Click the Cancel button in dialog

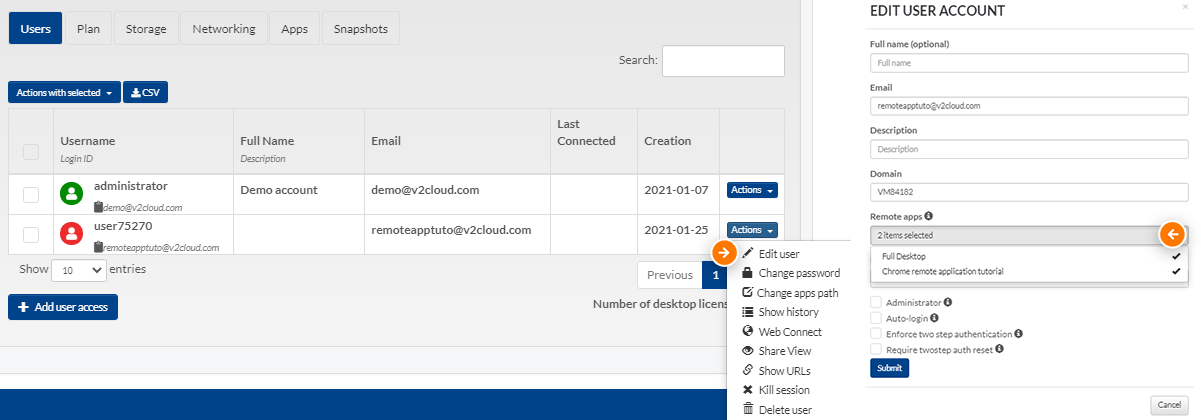[x=1168, y=404]
